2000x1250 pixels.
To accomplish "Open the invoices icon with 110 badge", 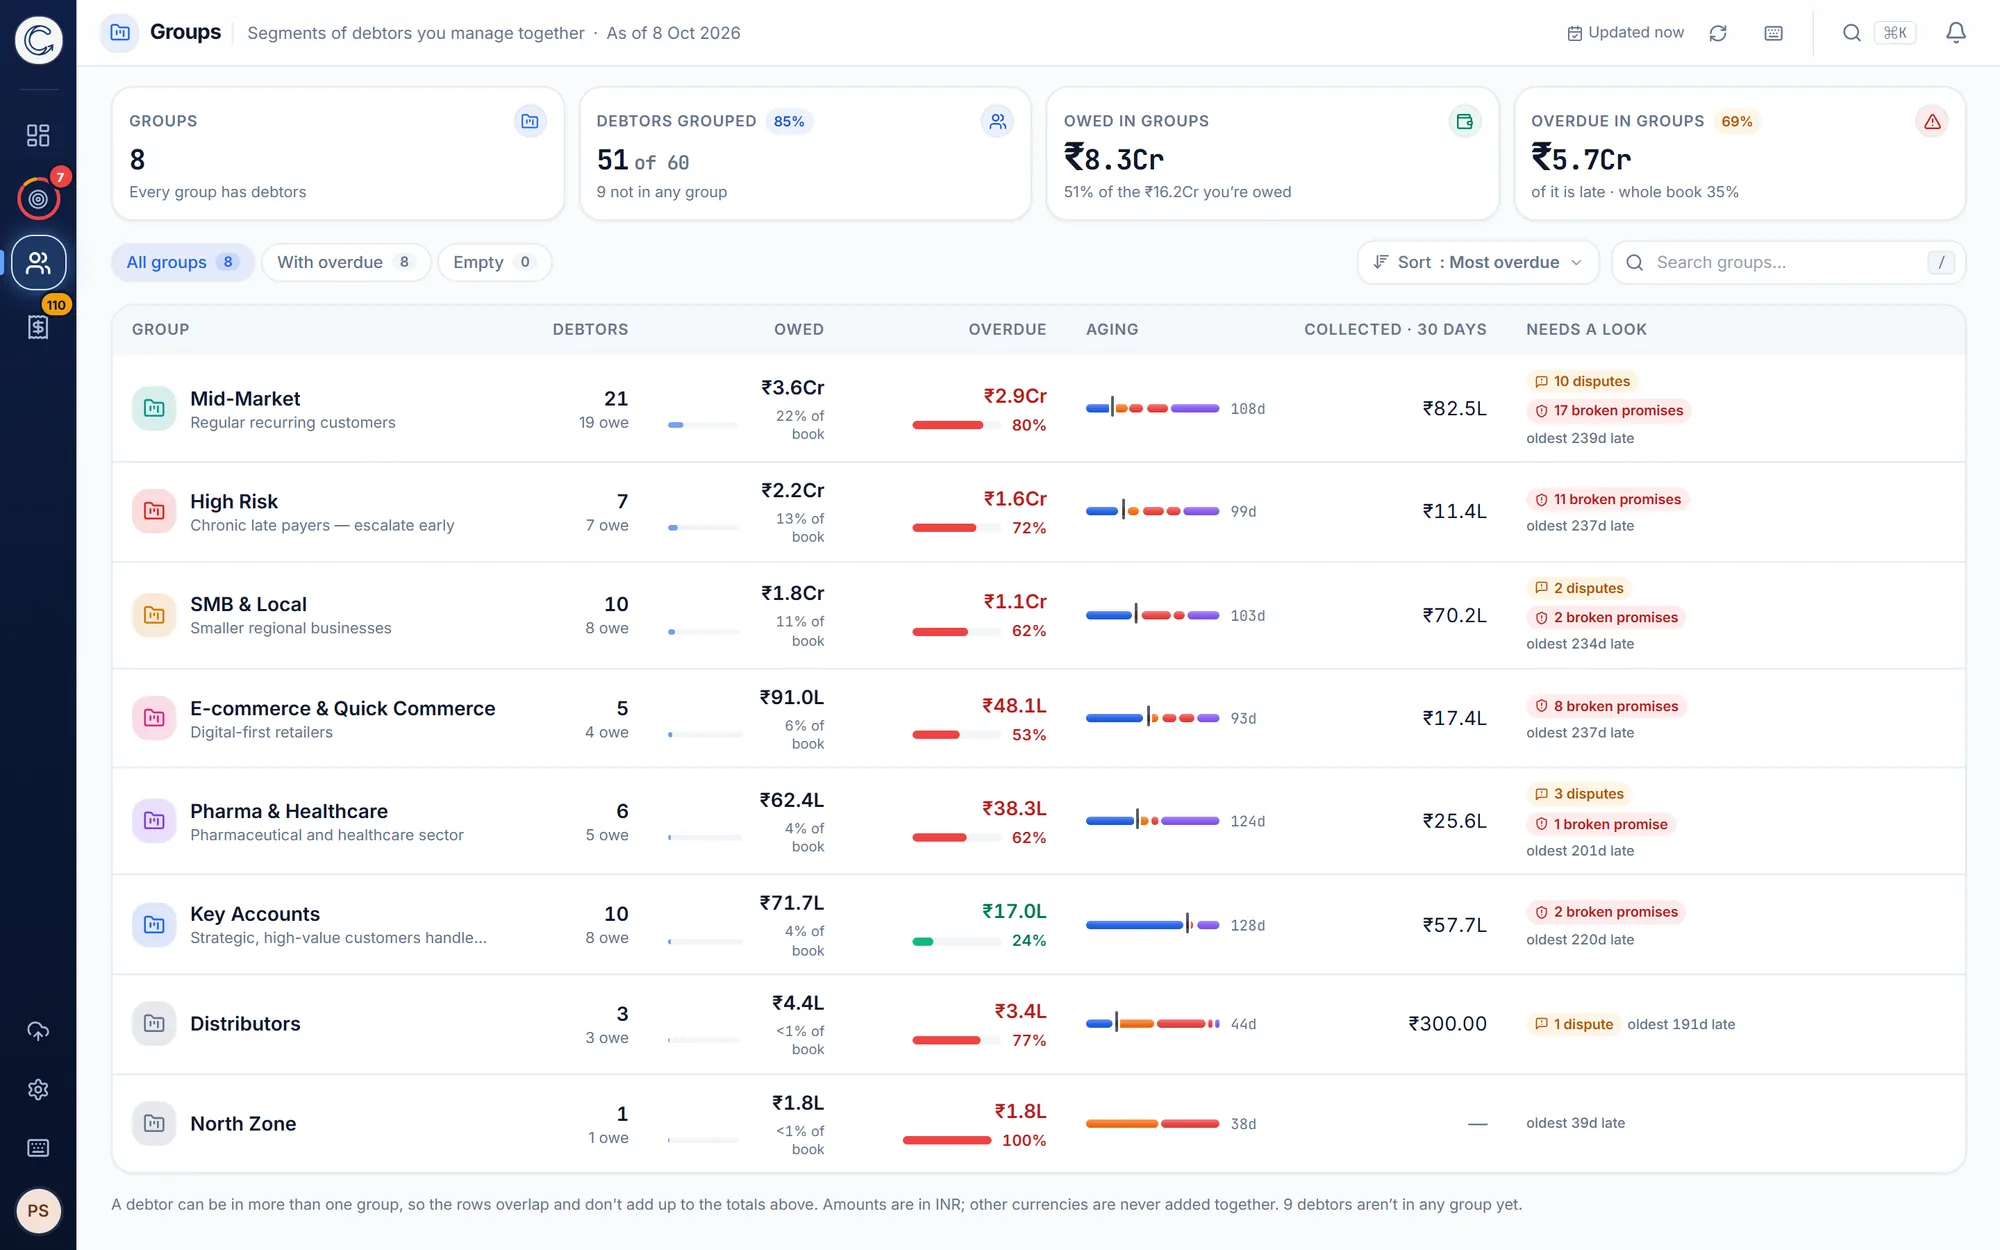I will [38, 326].
